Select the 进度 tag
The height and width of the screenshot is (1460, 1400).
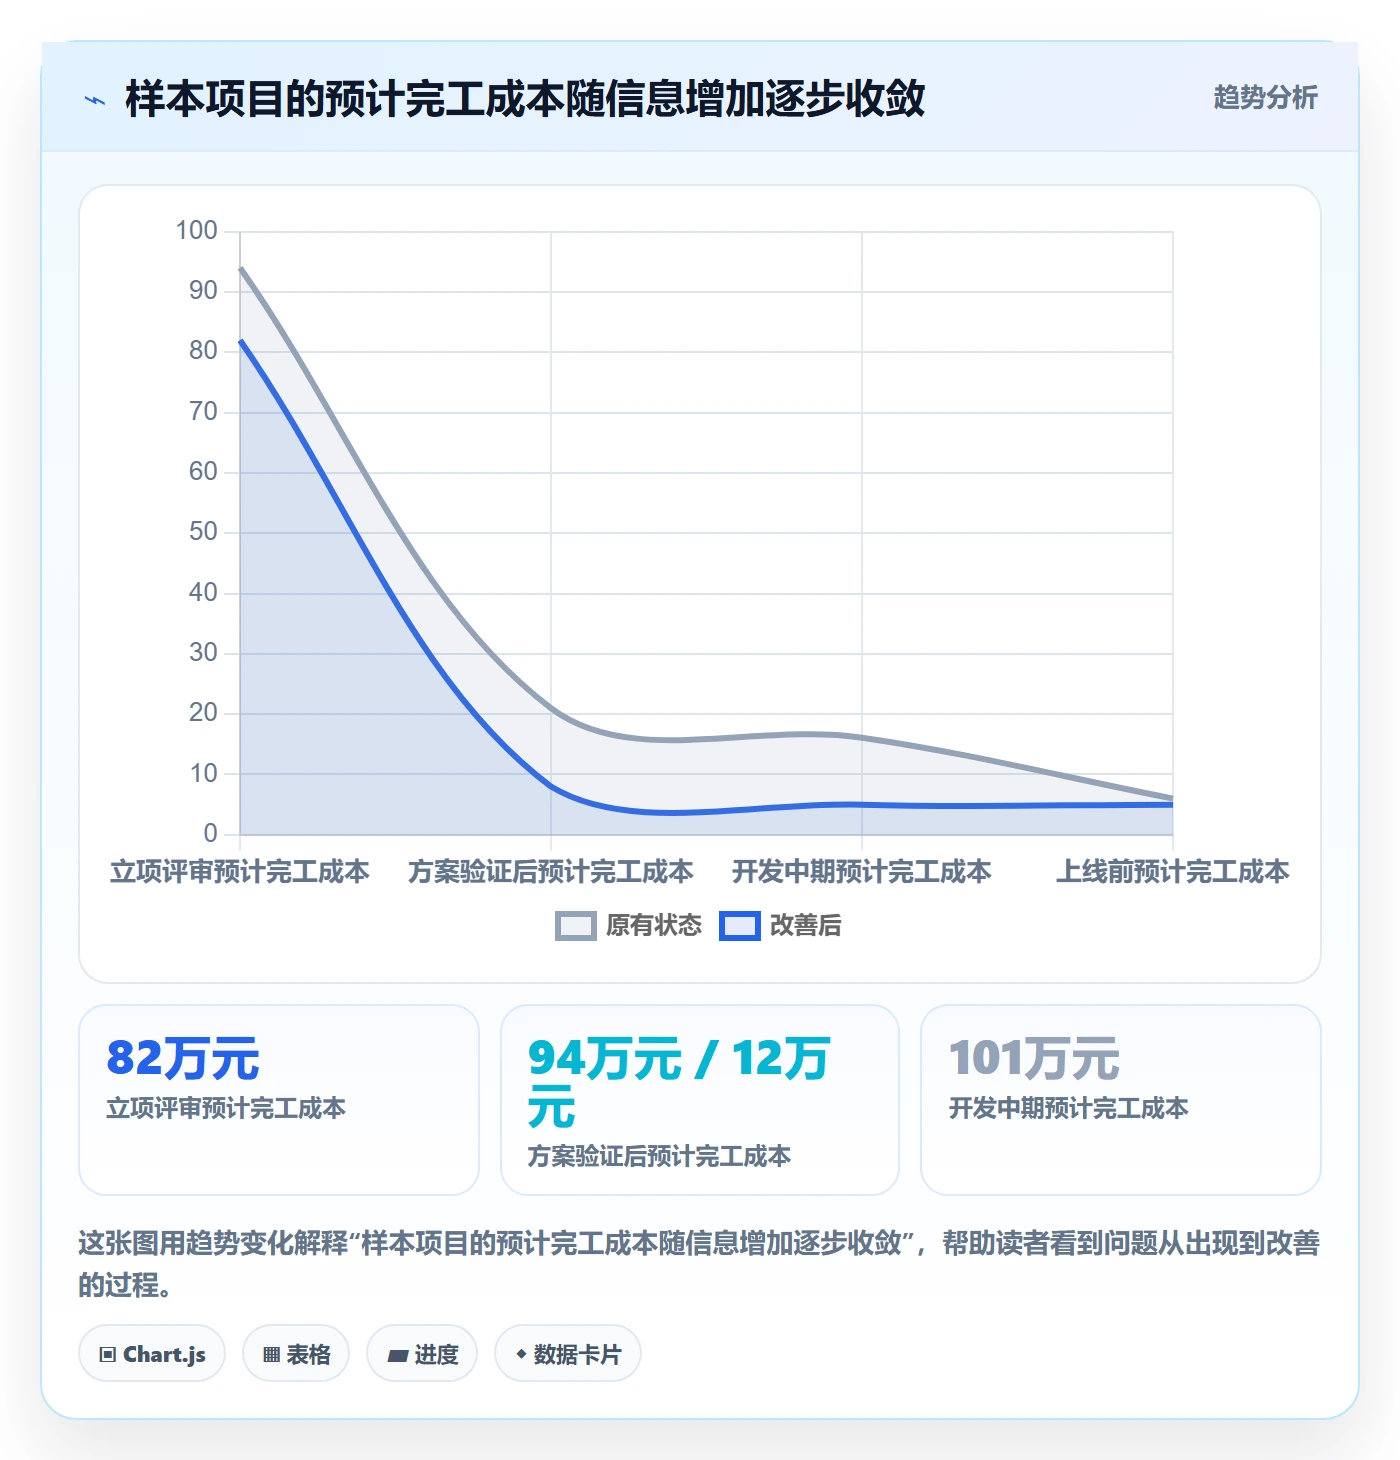click(x=422, y=1354)
